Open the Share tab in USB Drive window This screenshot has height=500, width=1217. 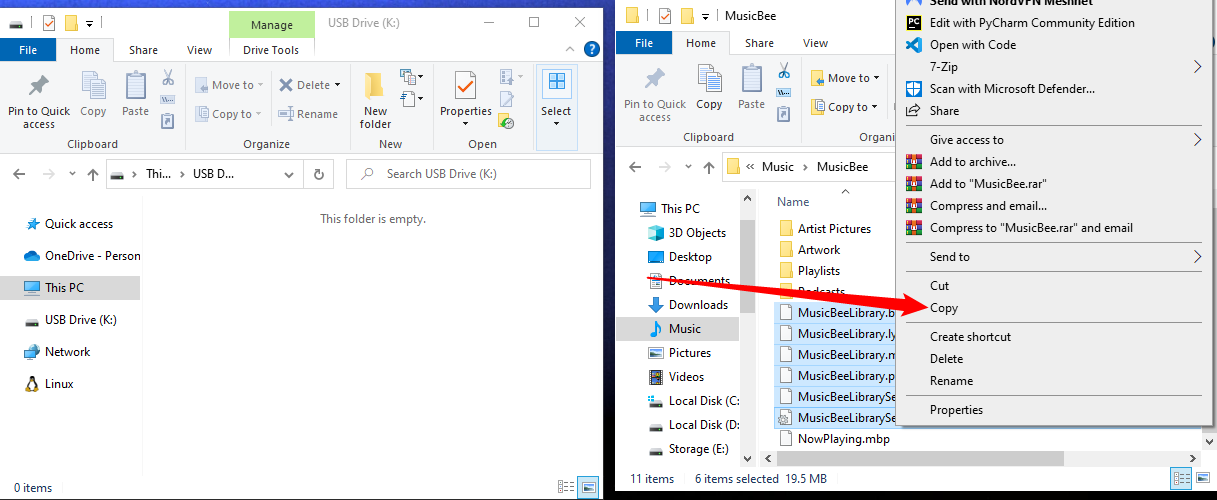click(143, 50)
